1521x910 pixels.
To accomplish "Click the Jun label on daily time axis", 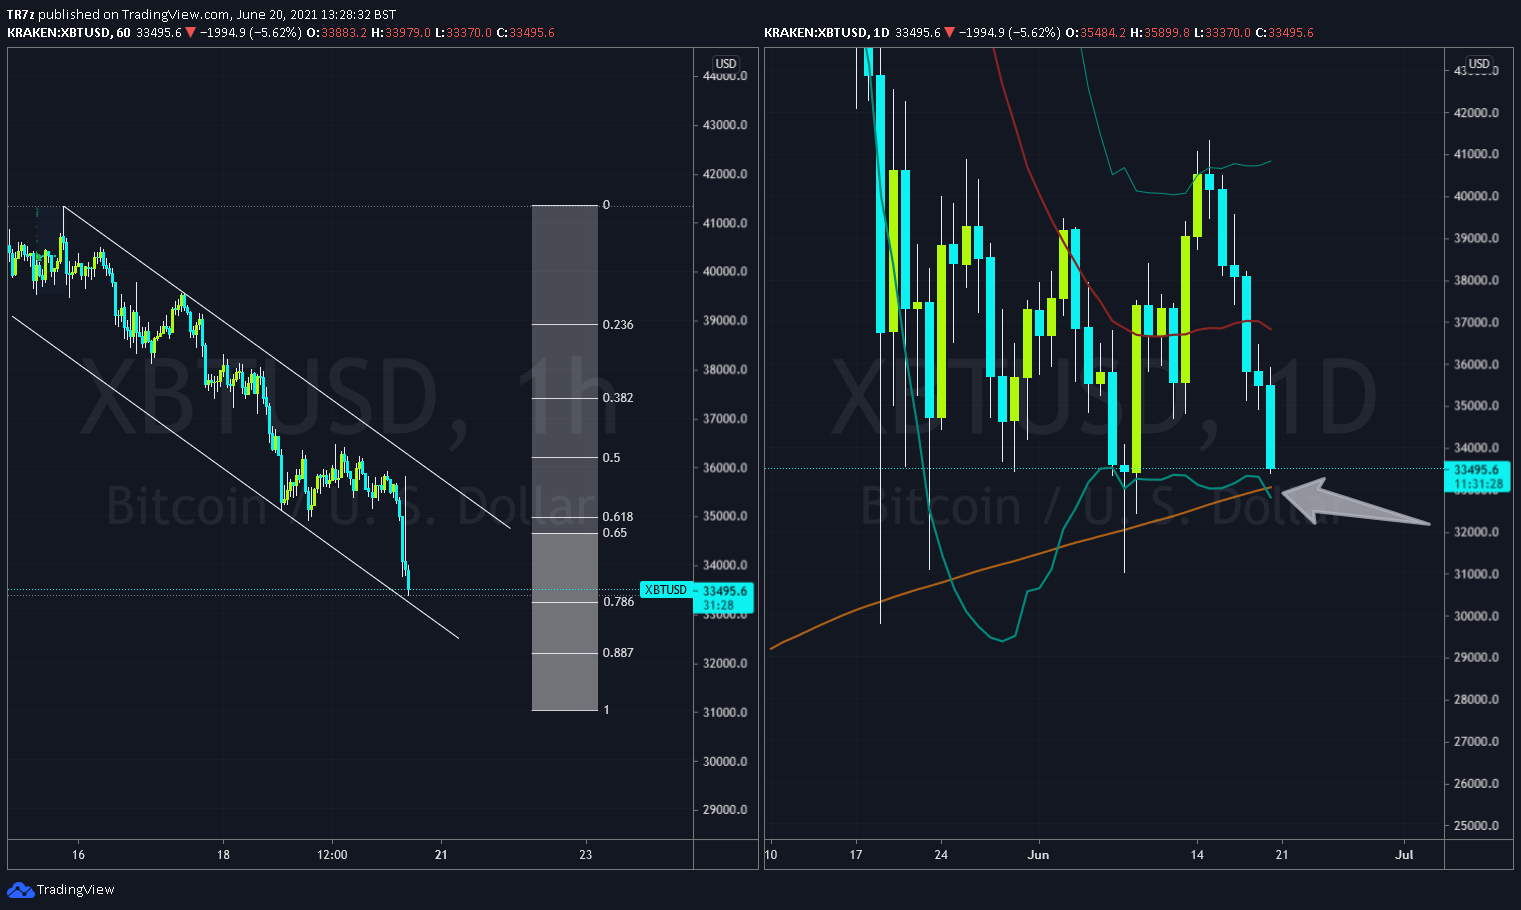I will (1039, 855).
